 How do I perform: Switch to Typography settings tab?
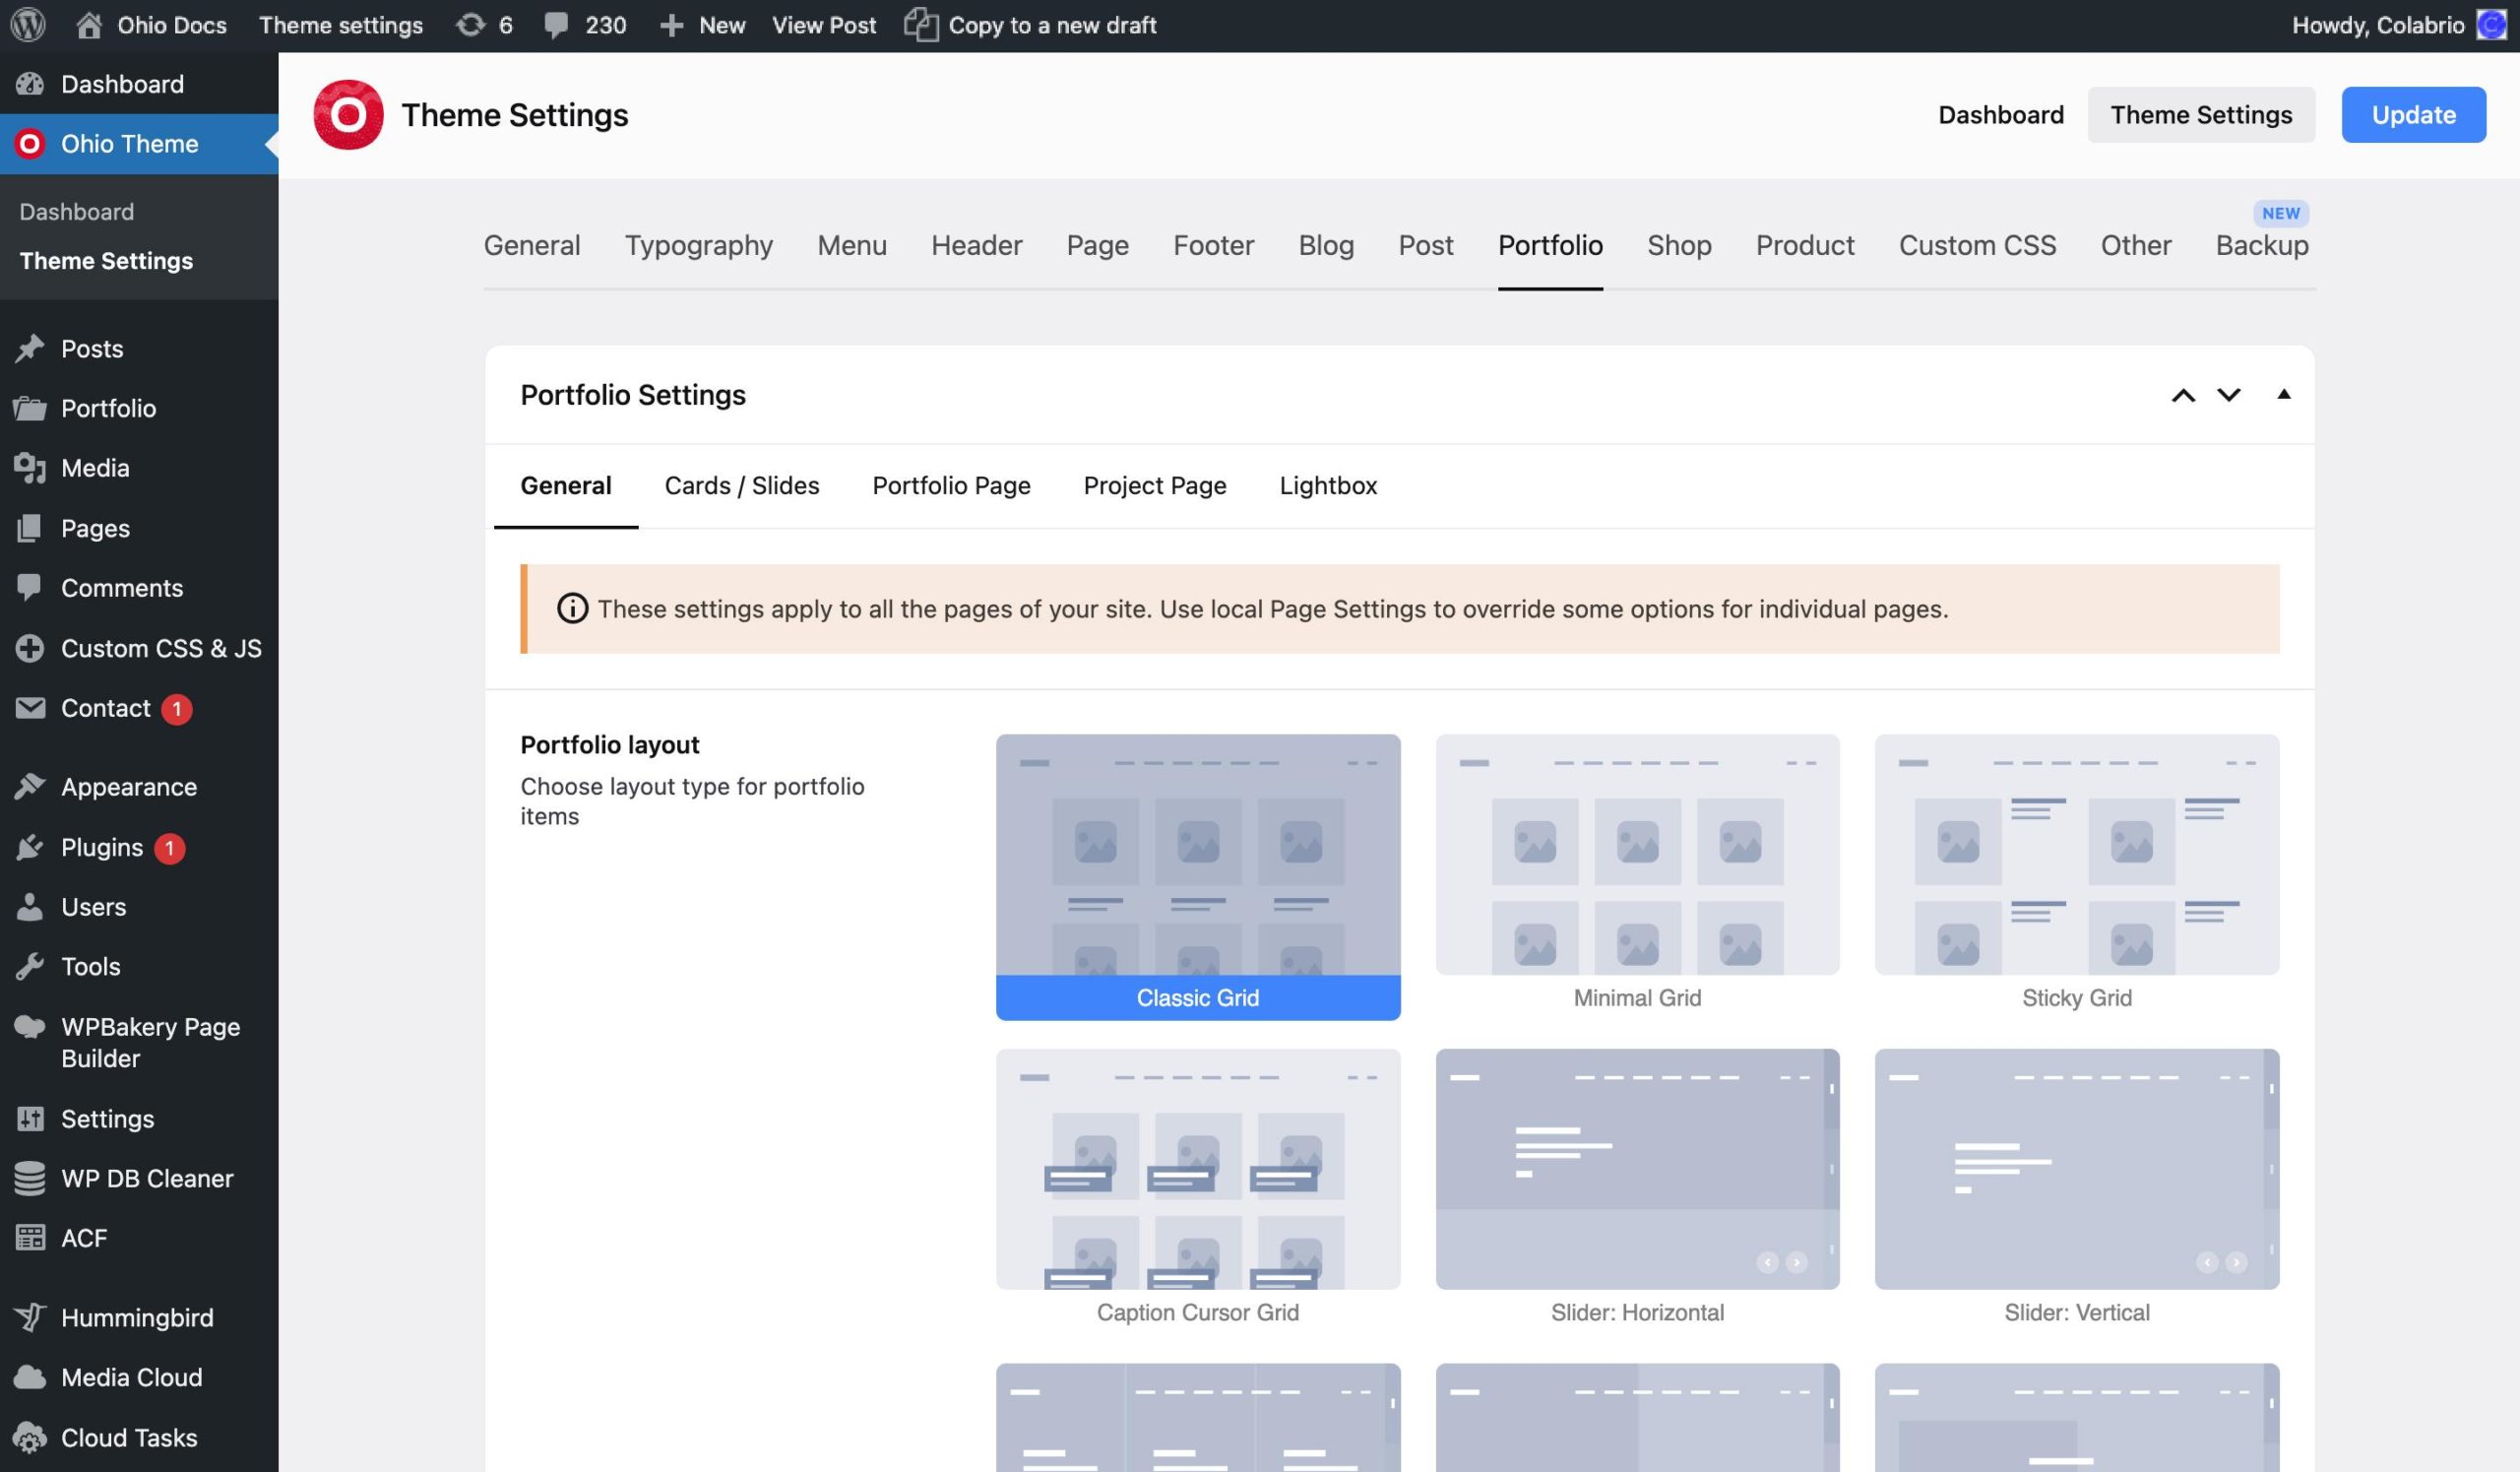699,246
